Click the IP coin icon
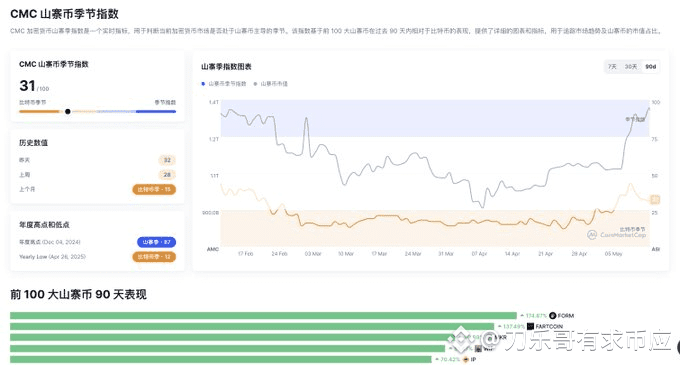 pos(466,359)
